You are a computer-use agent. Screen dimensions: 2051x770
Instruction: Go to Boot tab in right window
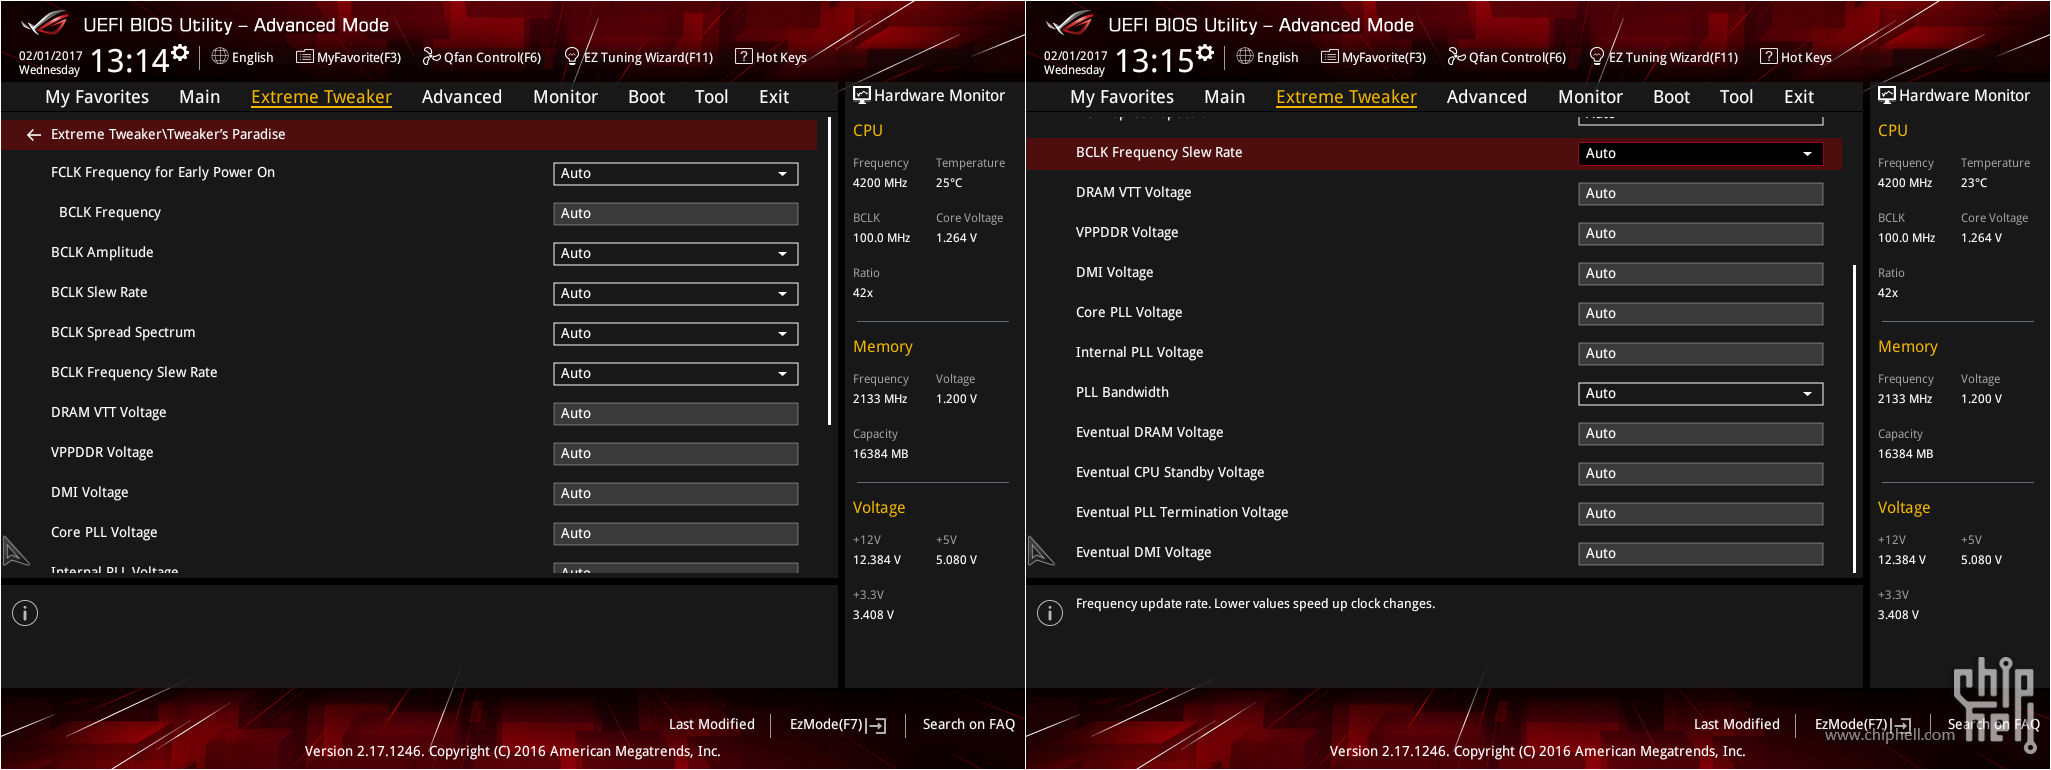coord(1671,97)
